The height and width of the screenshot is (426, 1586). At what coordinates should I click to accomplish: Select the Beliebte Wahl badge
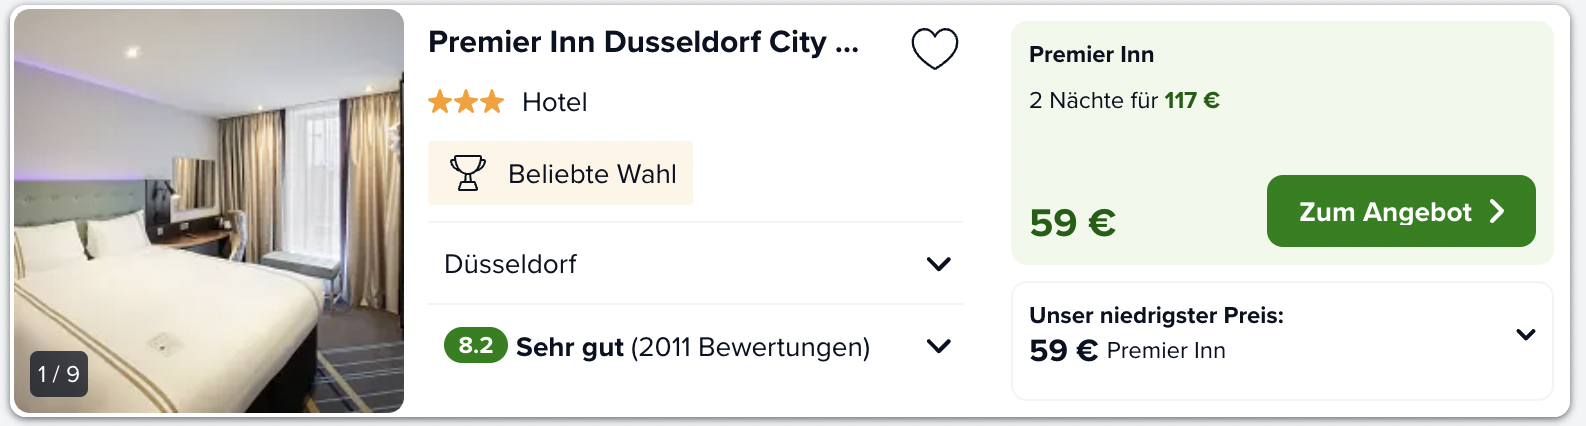coord(560,173)
